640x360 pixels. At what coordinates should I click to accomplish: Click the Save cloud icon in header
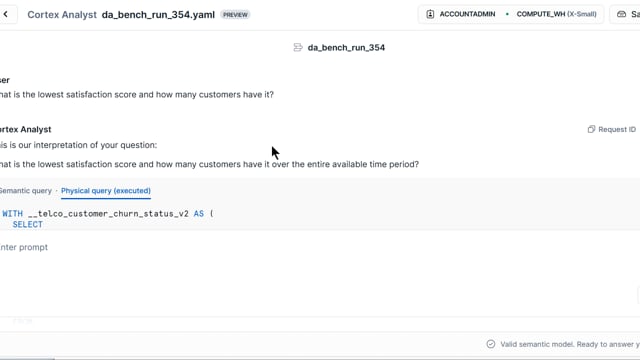point(622,14)
